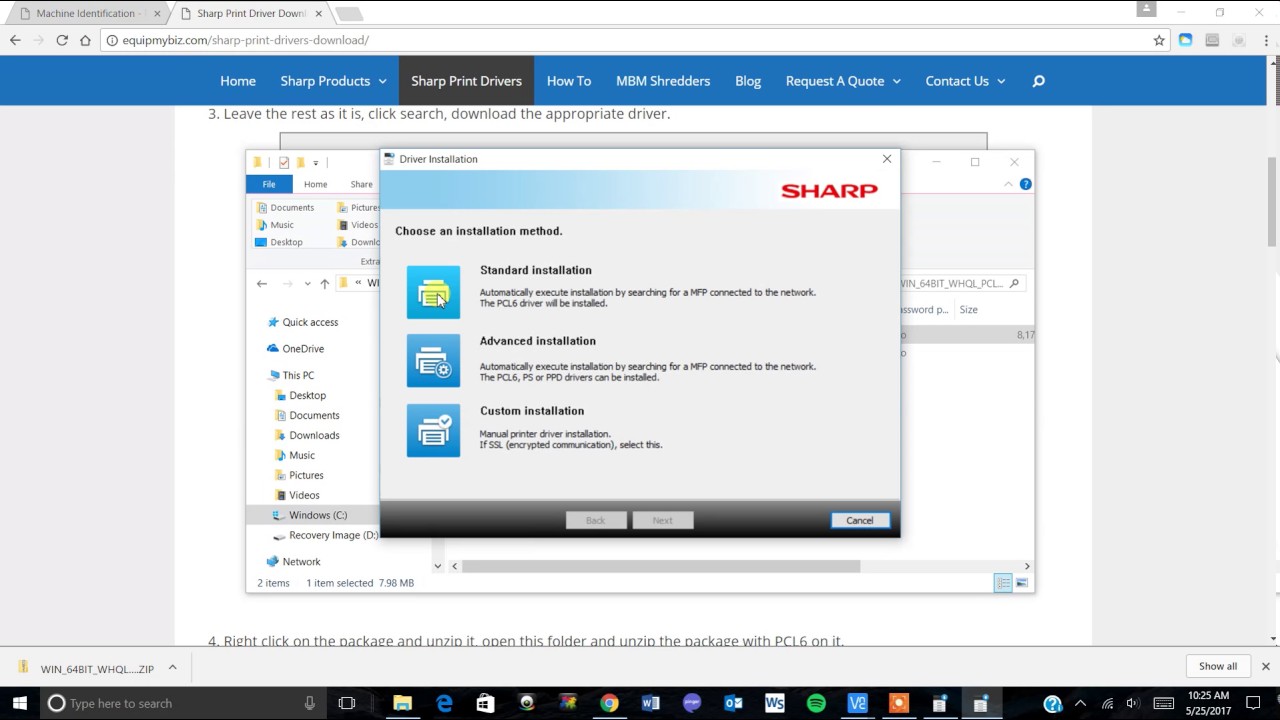Open the Windows Start menu
The height and width of the screenshot is (720, 1280).
coord(19,703)
